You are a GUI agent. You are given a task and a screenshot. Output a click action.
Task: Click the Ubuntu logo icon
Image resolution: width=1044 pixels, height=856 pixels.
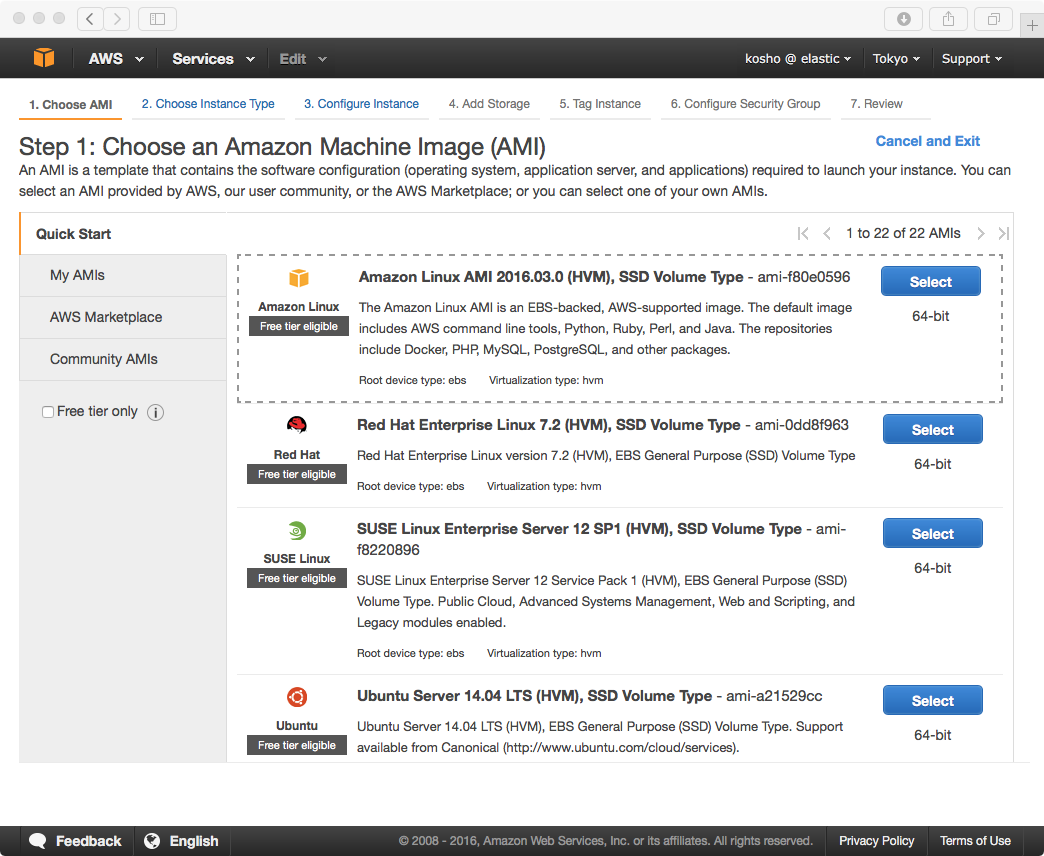297,697
